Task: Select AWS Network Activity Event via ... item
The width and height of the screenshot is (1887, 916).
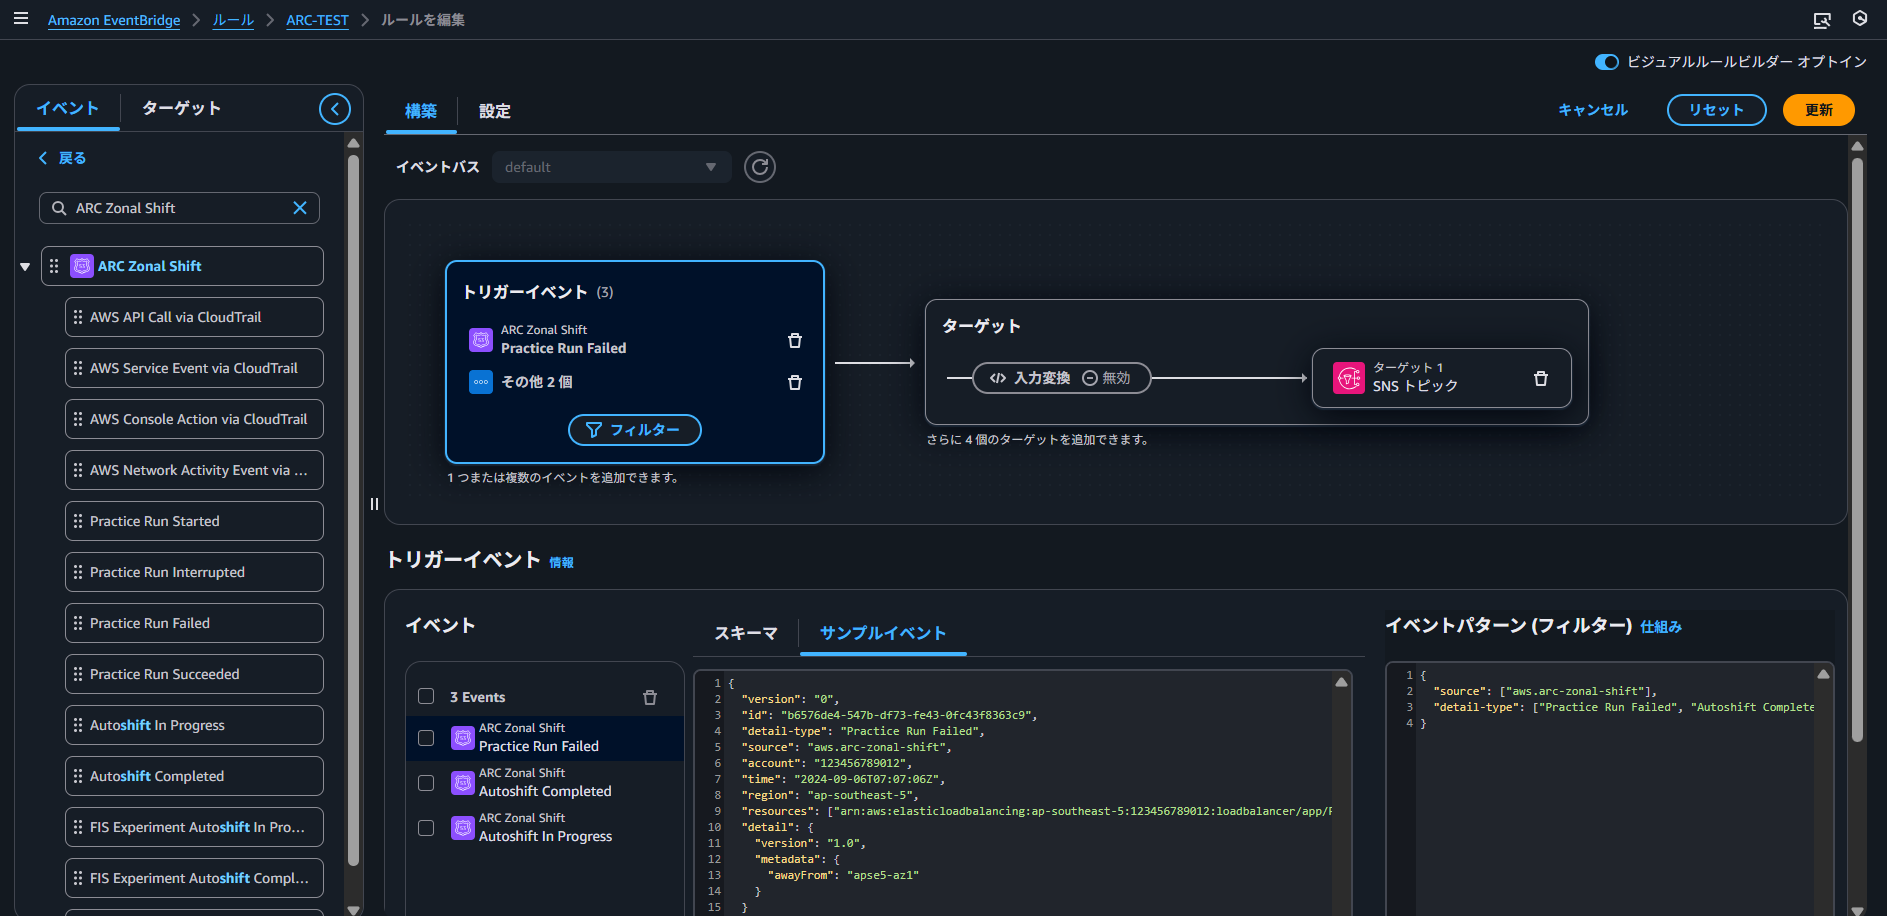Action: [x=194, y=470]
